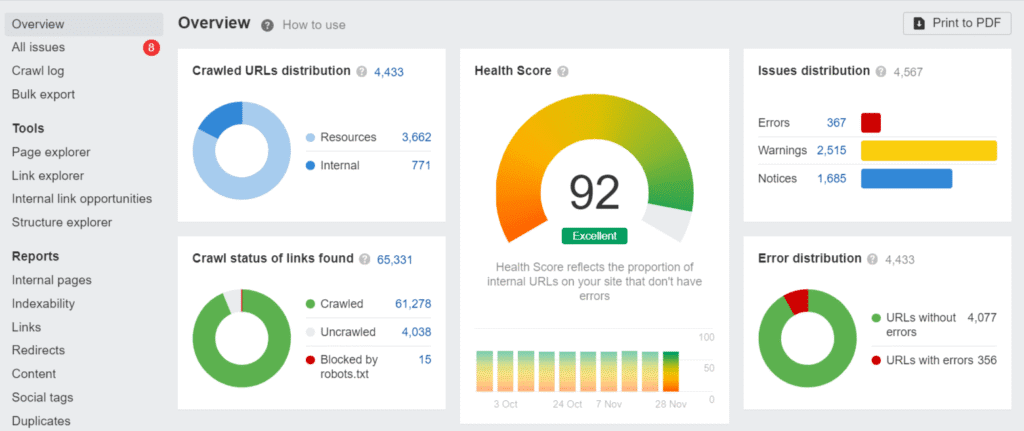Click the red 8 issues badge
The width and height of the screenshot is (1024, 431).
[151, 48]
